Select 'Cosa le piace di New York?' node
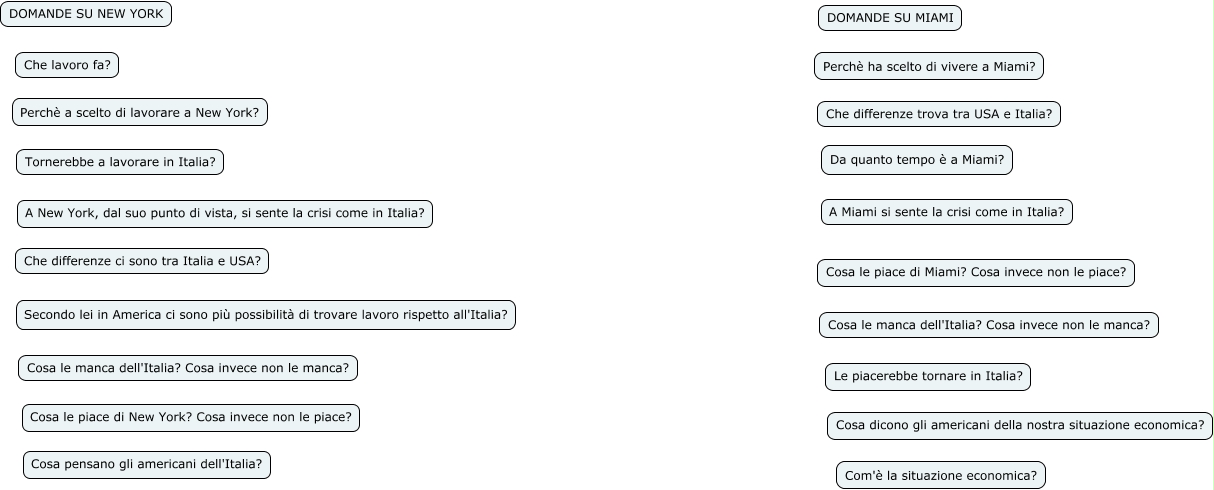The image size is (1214, 490). click(191, 418)
